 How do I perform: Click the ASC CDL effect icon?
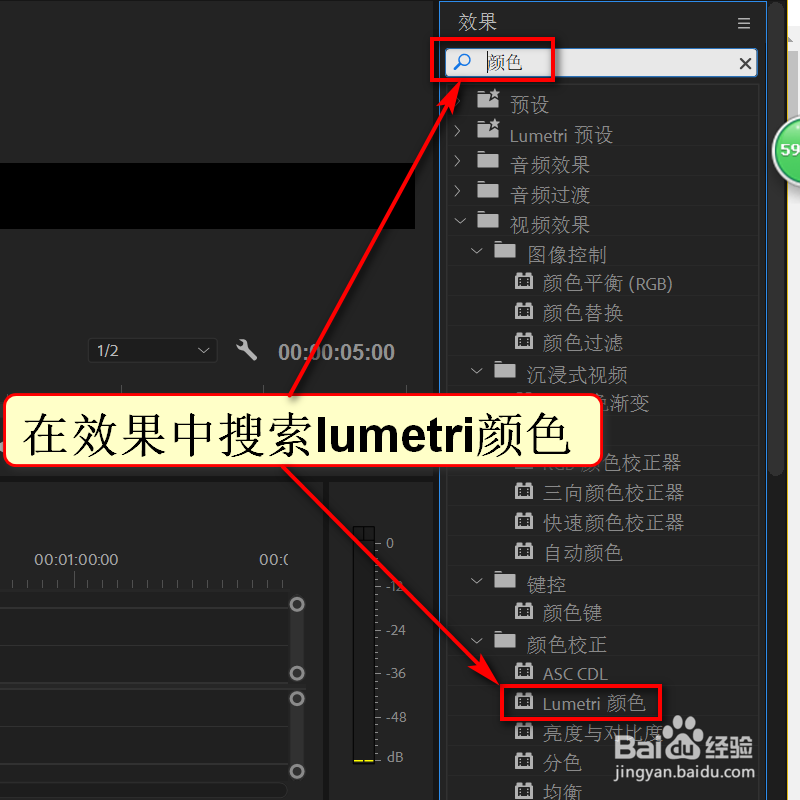click(524, 671)
